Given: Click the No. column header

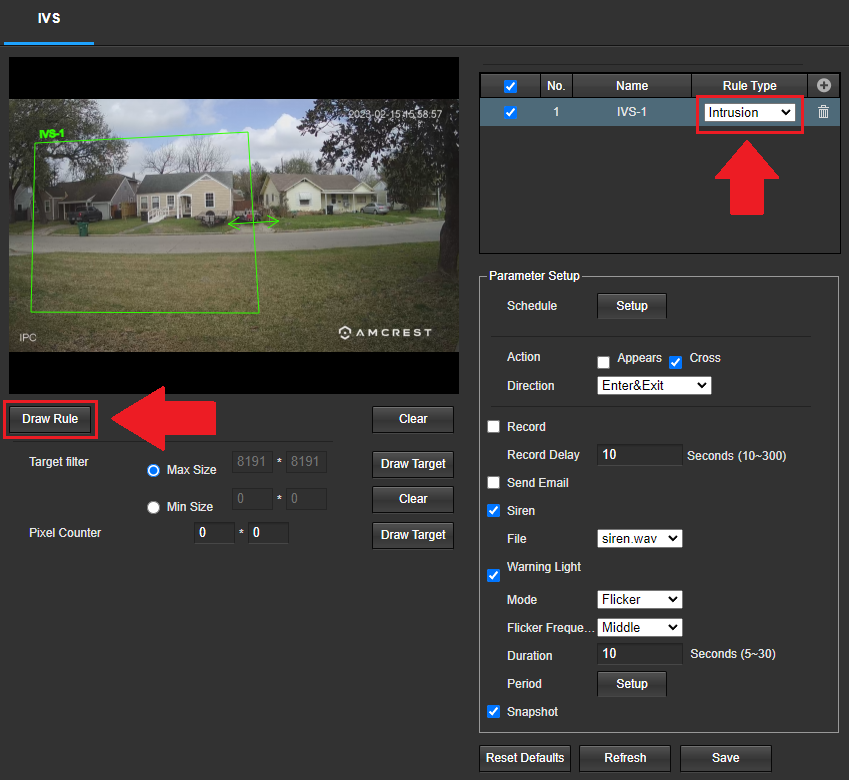Looking at the screenshot, I should click(x=556, y=86).
